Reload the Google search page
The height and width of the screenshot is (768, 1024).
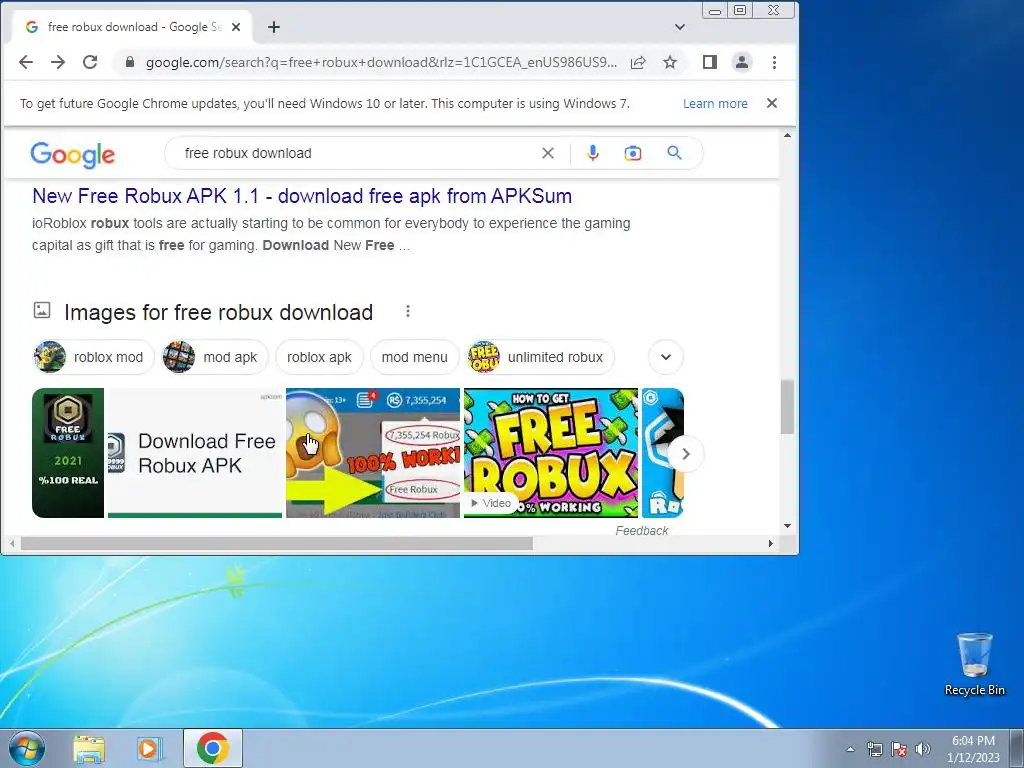point(90,62)
